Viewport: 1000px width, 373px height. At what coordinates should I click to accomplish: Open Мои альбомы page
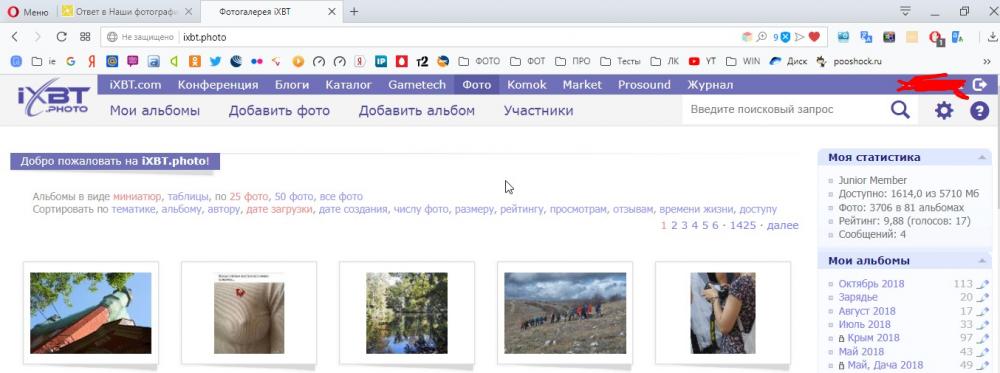click(155, 111)
